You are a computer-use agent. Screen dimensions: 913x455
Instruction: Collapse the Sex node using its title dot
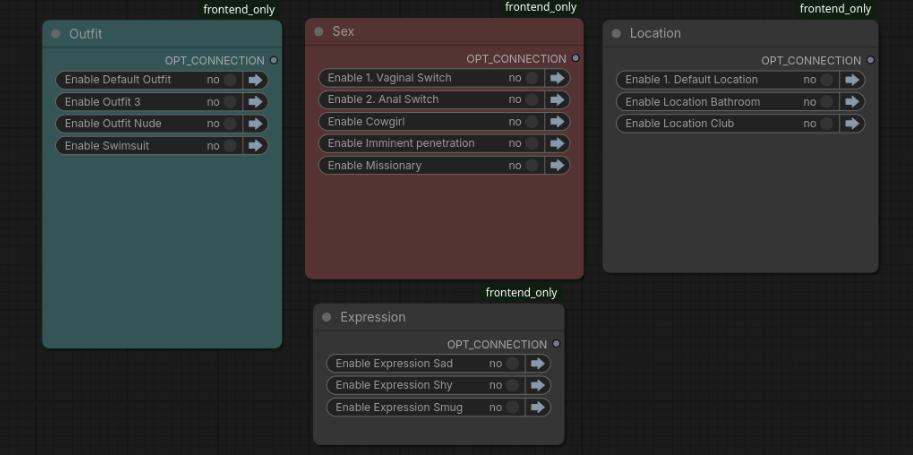click(319, 31)
